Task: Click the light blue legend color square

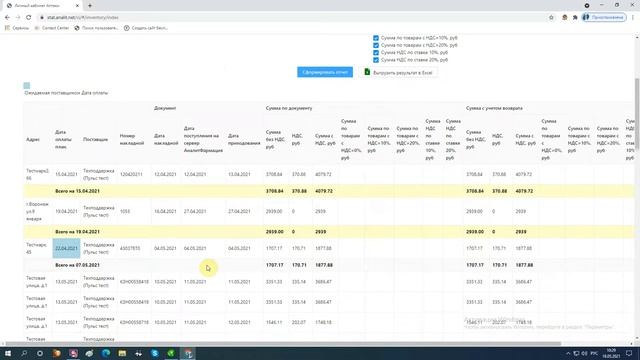Action: tap(27, 85)
